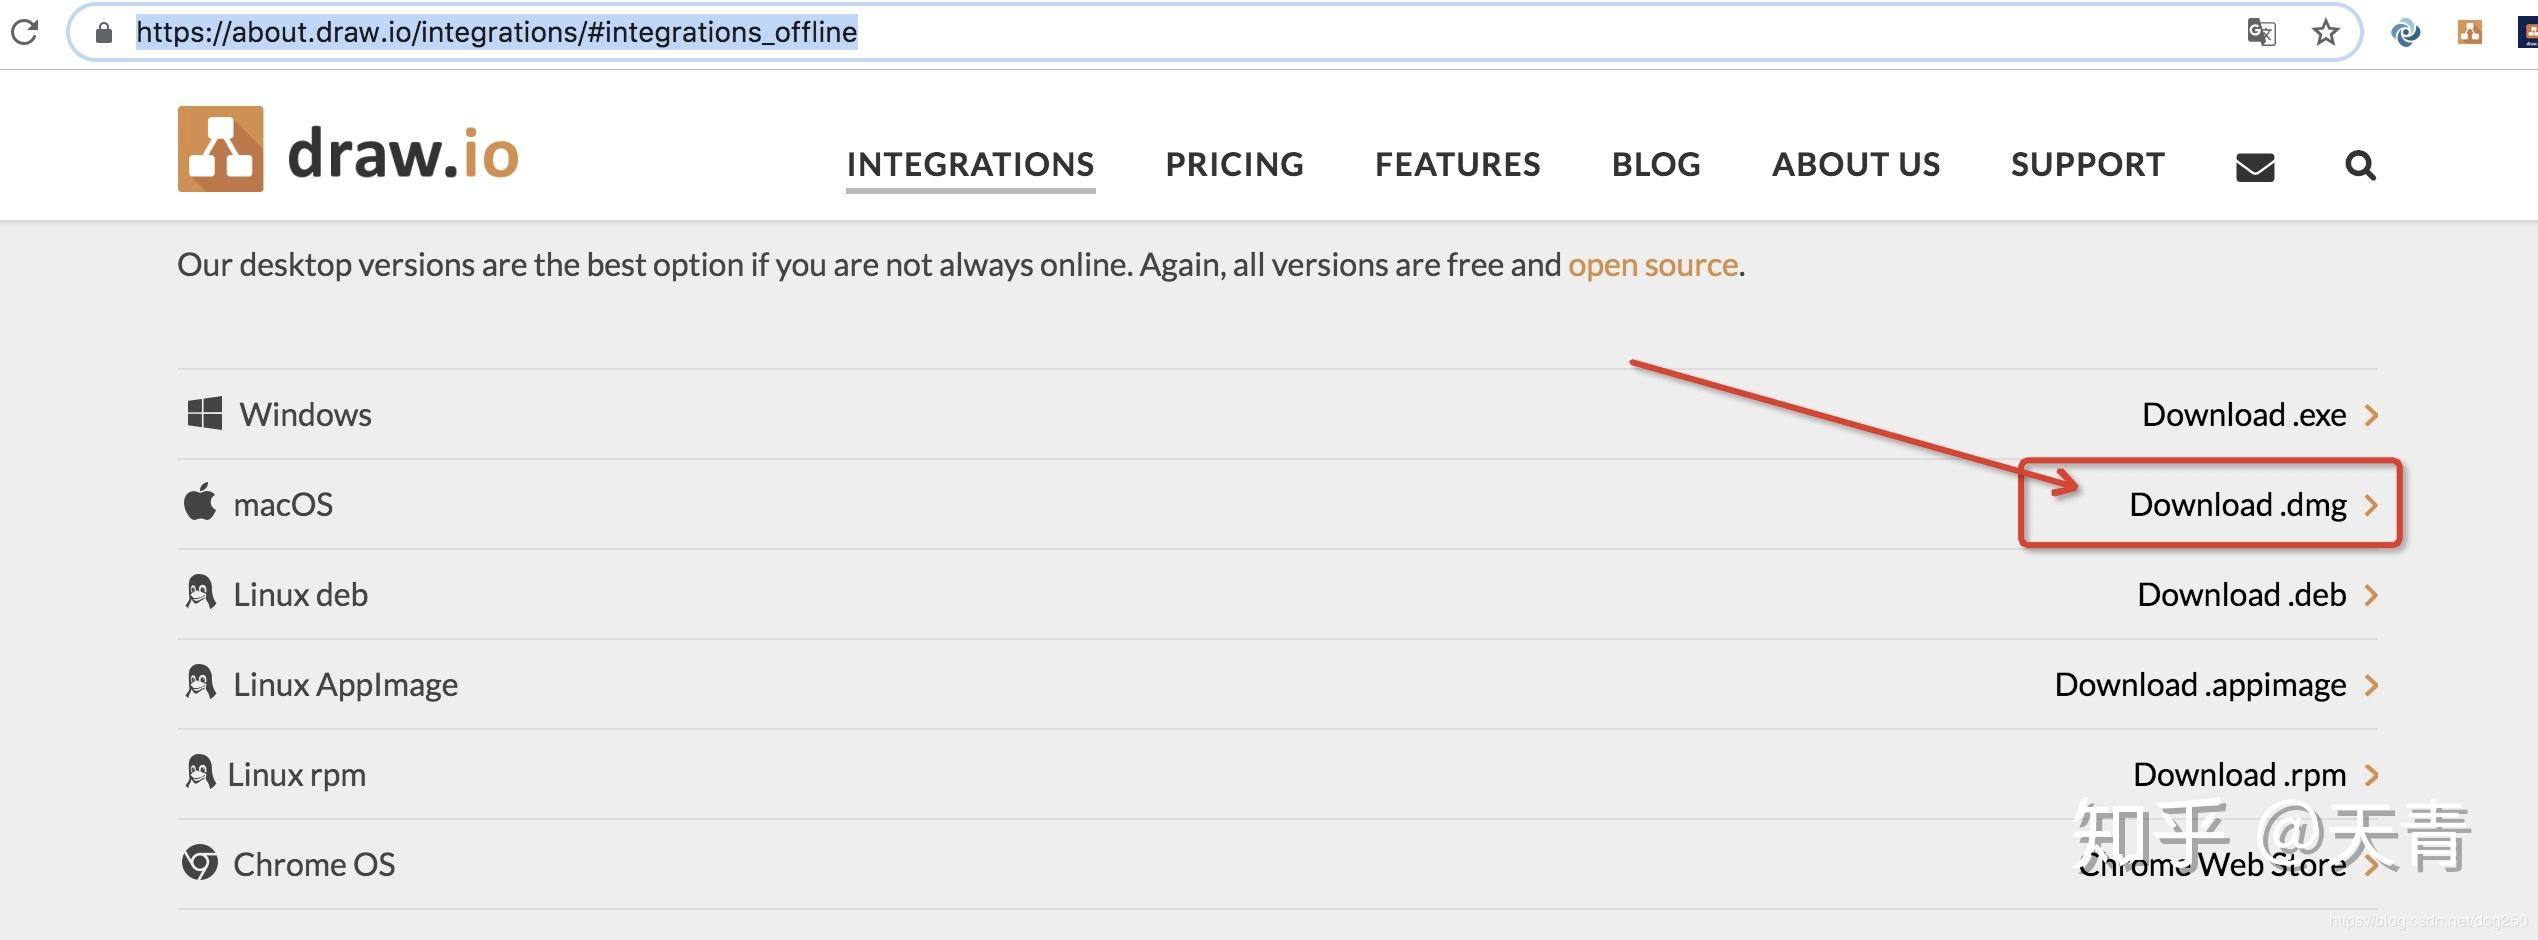Reload the page with the refresh icon
The height and width of the screenshot is (940, 2538).
pos(24,32)
